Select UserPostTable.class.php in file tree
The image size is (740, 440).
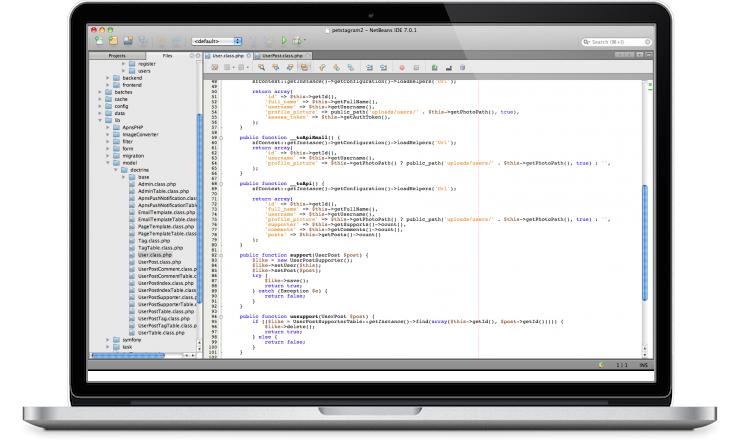tap(166, 312)
